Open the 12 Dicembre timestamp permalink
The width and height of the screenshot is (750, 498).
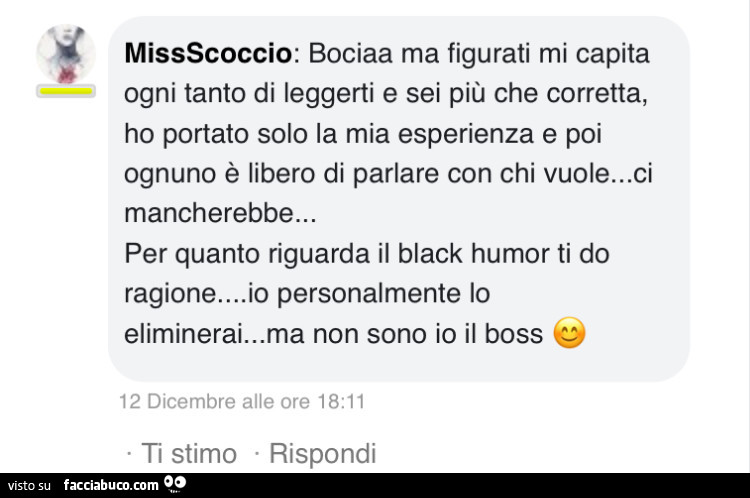[242, 401]
